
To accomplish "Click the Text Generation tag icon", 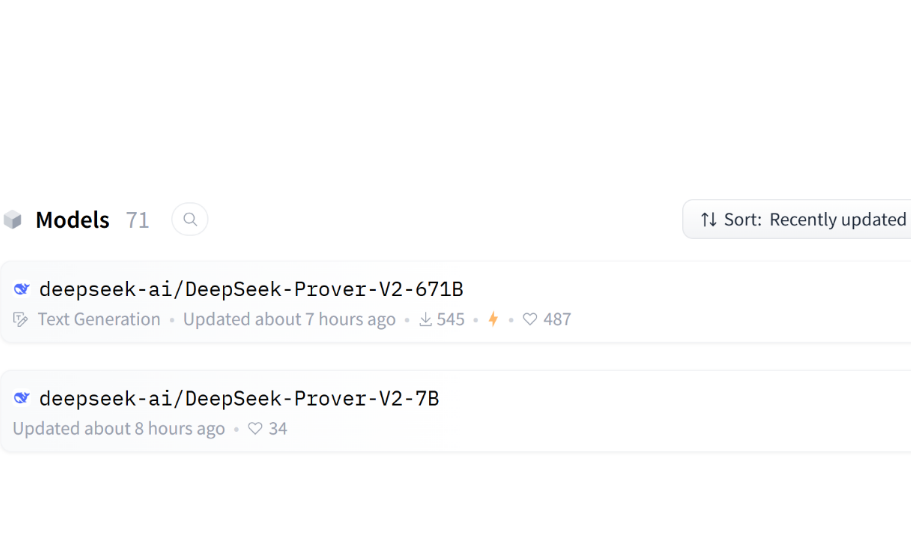I will (x=21, y=320).
